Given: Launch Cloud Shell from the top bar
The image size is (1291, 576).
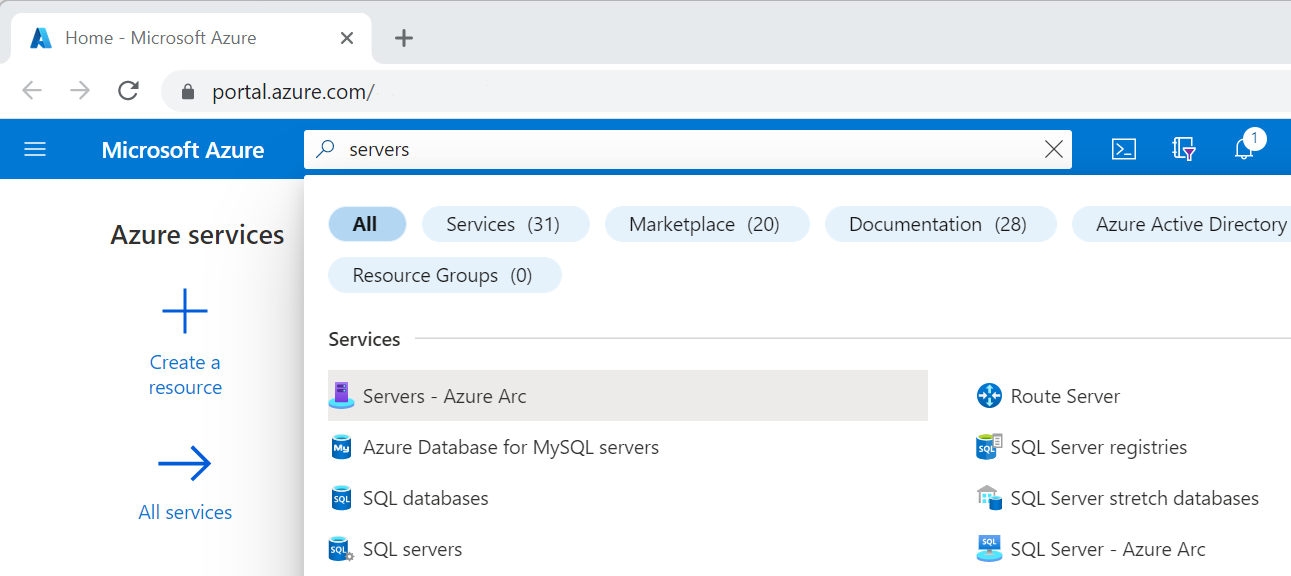Looking at the screenshot, I should pyautogui.click(x=1124, y=150).
